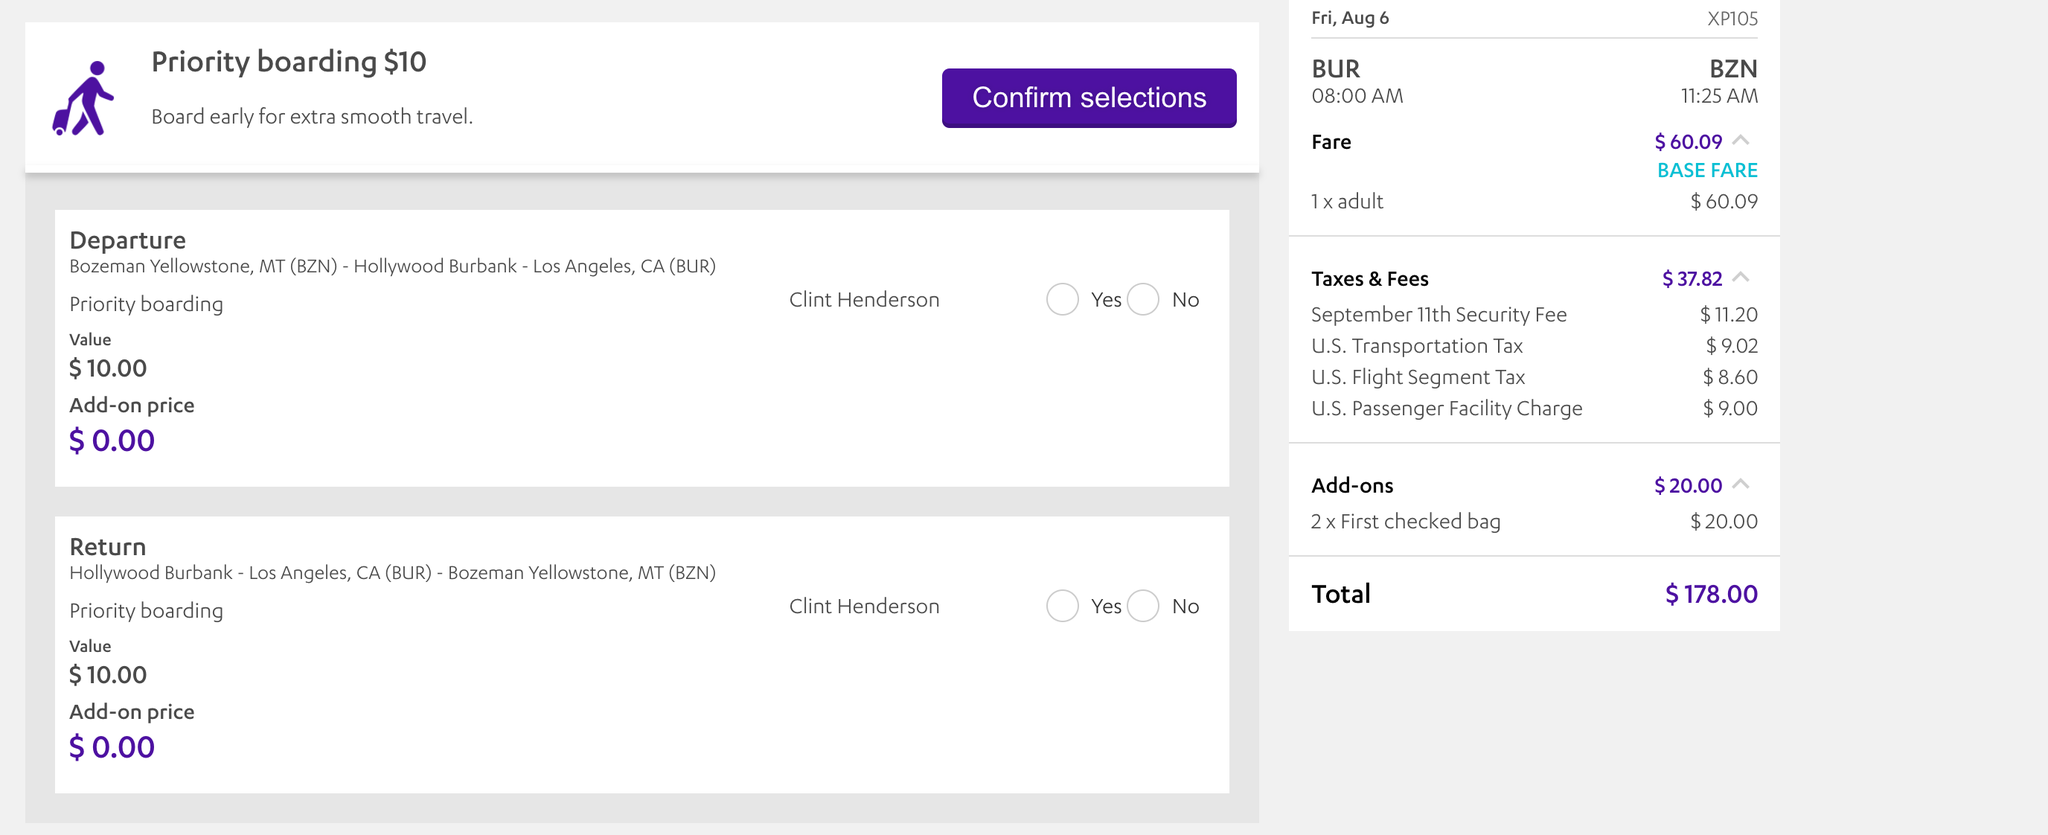Click the BUR departure airport code
The image size is (2048, 835).
[x=1336, y=68]
